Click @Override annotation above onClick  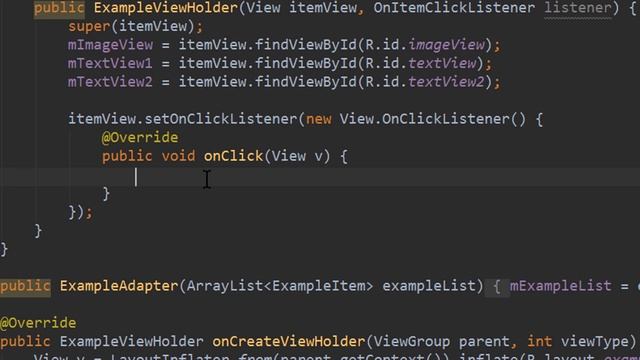(140, 138)
